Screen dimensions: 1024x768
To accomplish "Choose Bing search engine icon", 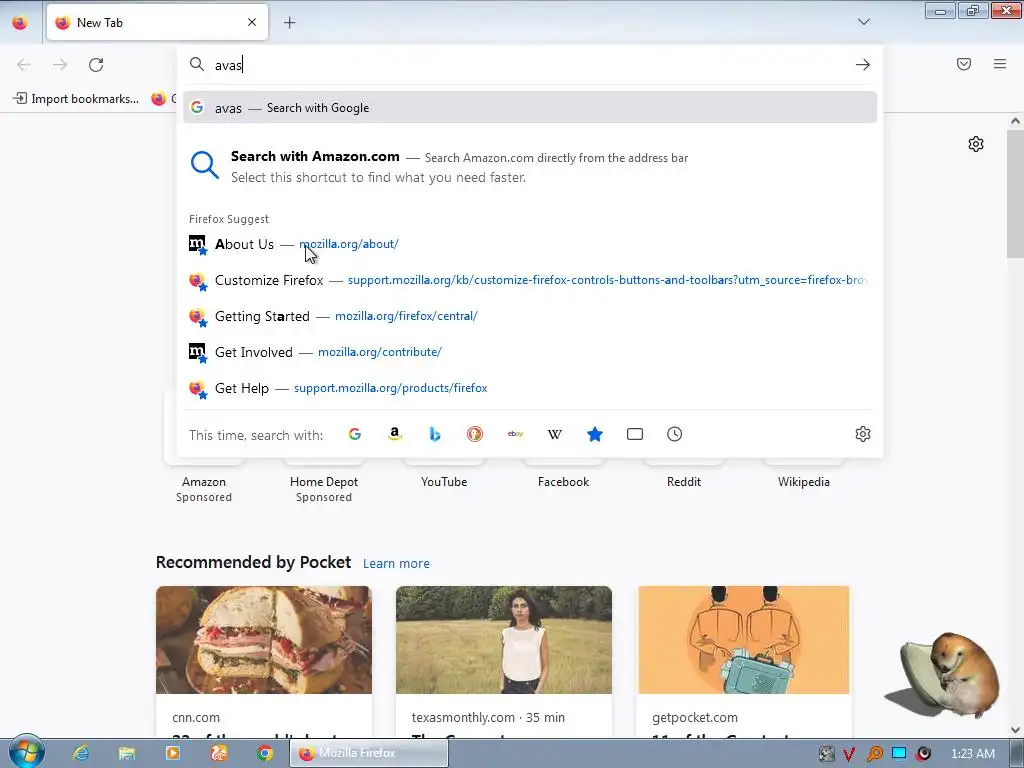I will pos(435,434).
